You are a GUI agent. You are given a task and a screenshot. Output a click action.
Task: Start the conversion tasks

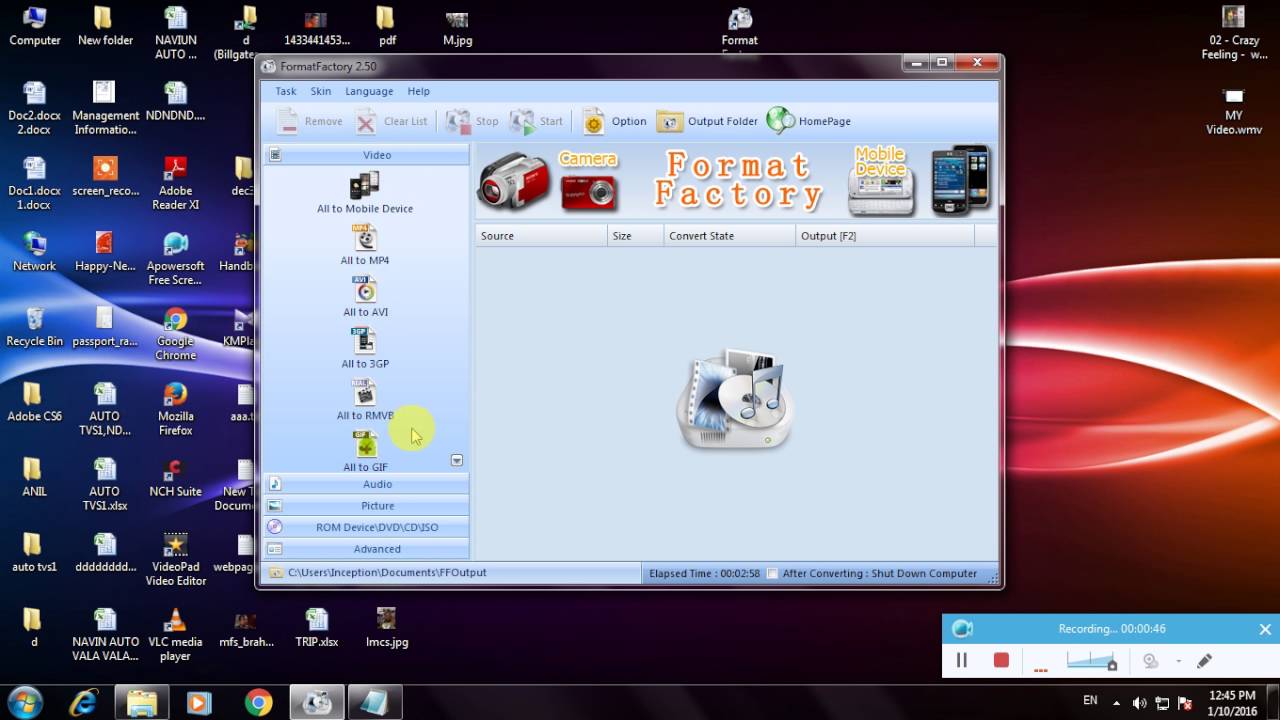coord(537,121)
